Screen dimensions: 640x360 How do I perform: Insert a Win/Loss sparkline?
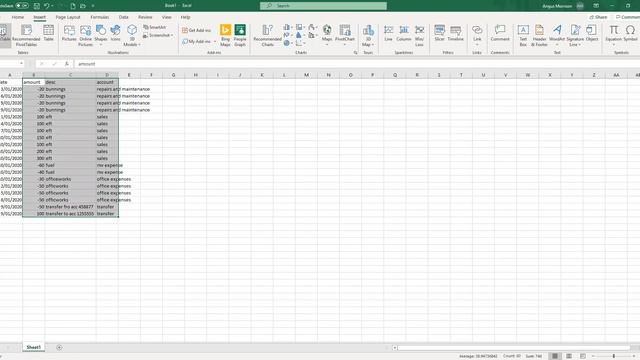click(419, 36)
